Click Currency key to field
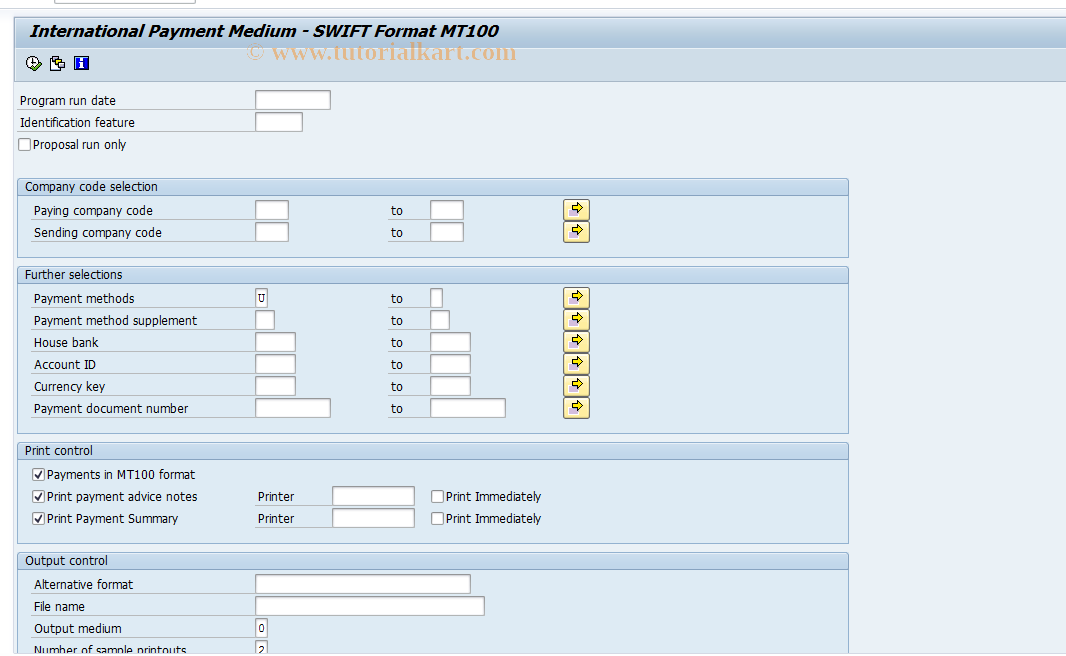The image size is (1066, 656). pos(450,385)
